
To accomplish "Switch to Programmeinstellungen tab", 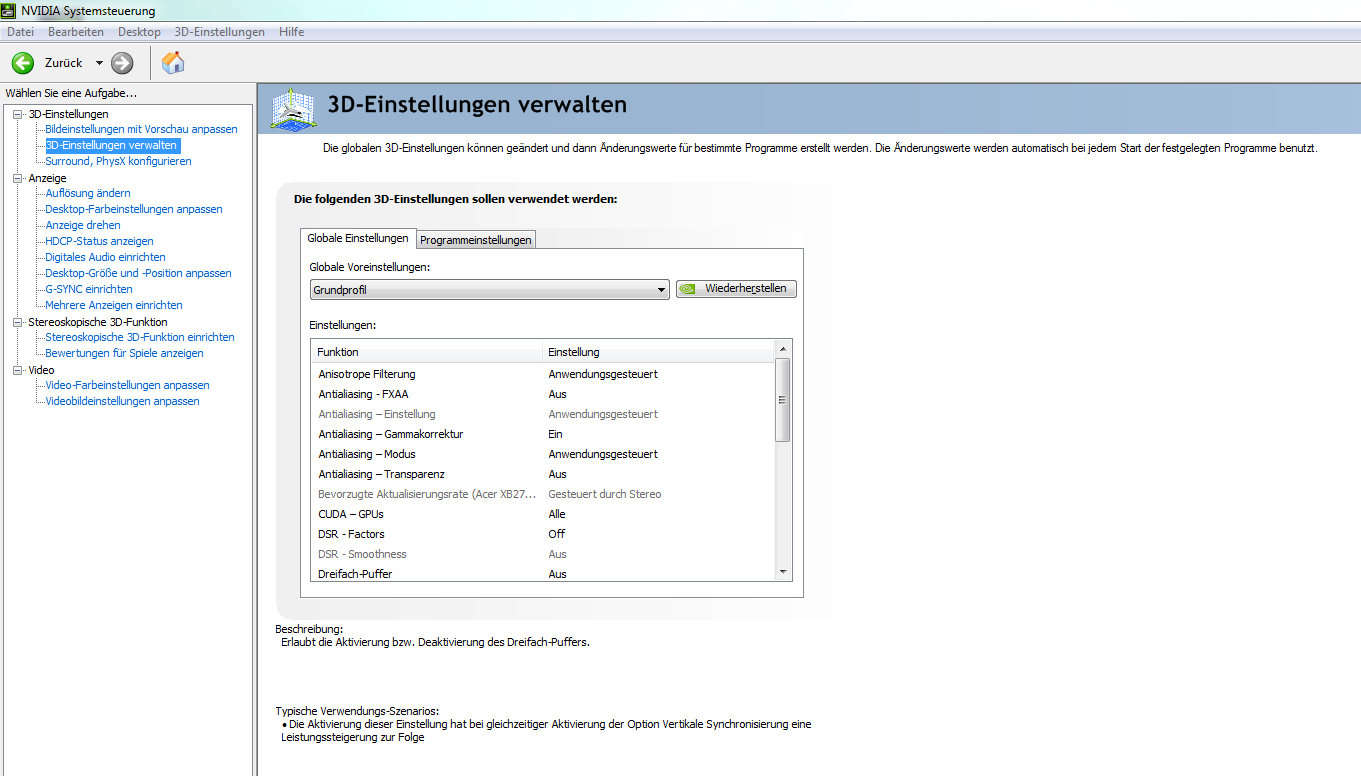I will [476, 240].
